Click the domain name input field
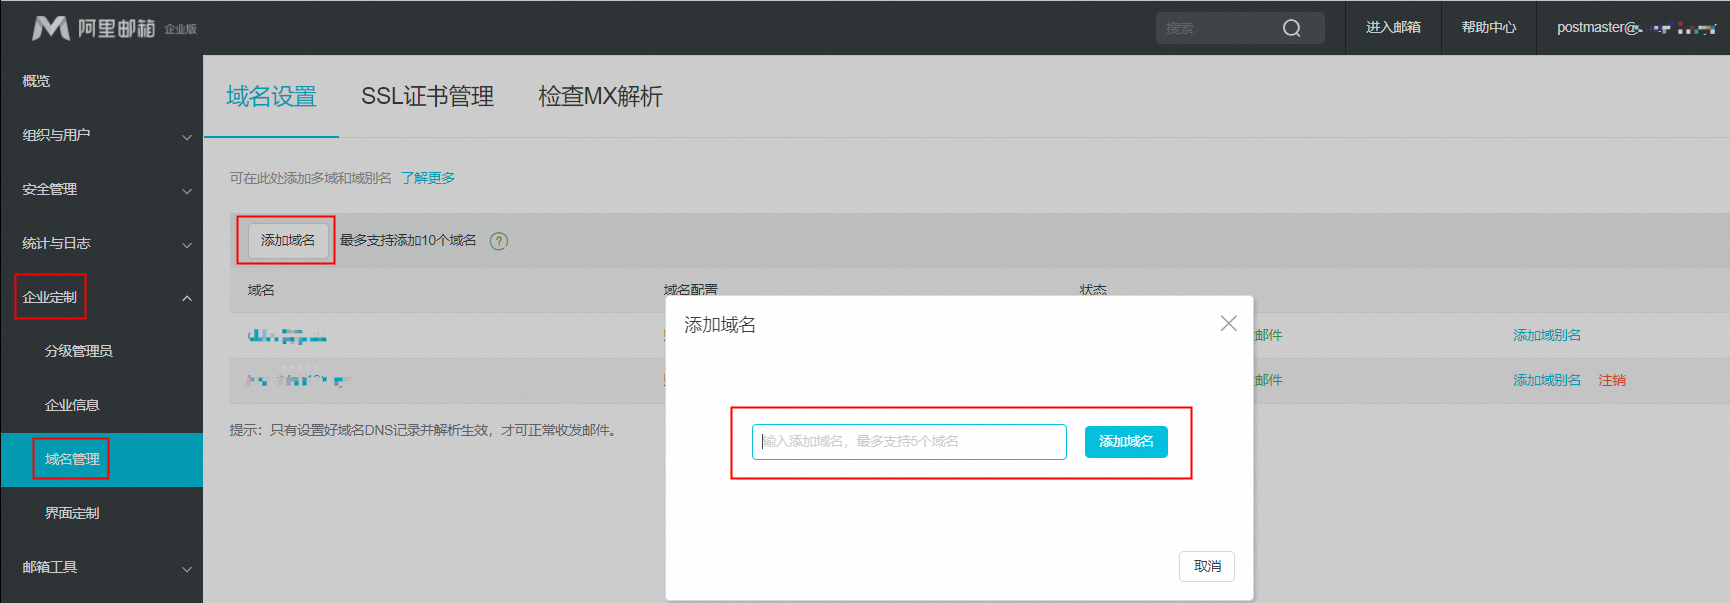Viewport: 1730px width, 603px height. [x=908, y=441]
